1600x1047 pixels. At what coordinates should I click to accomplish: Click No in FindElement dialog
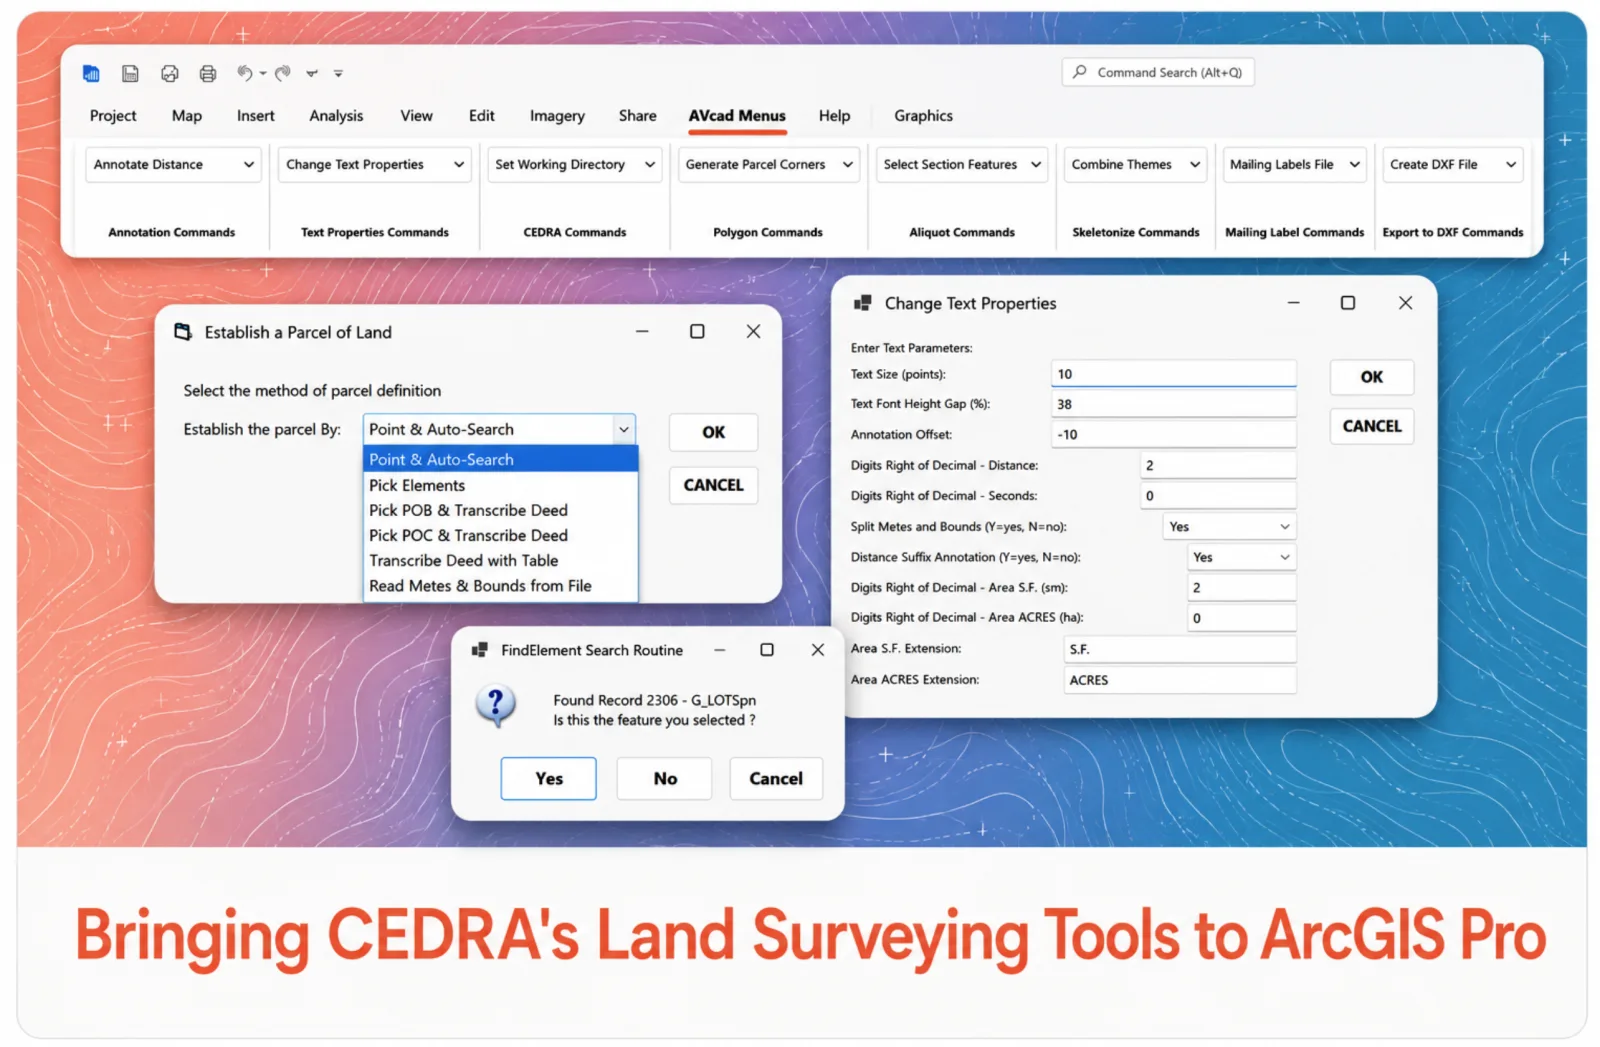(x=665, y=778)
